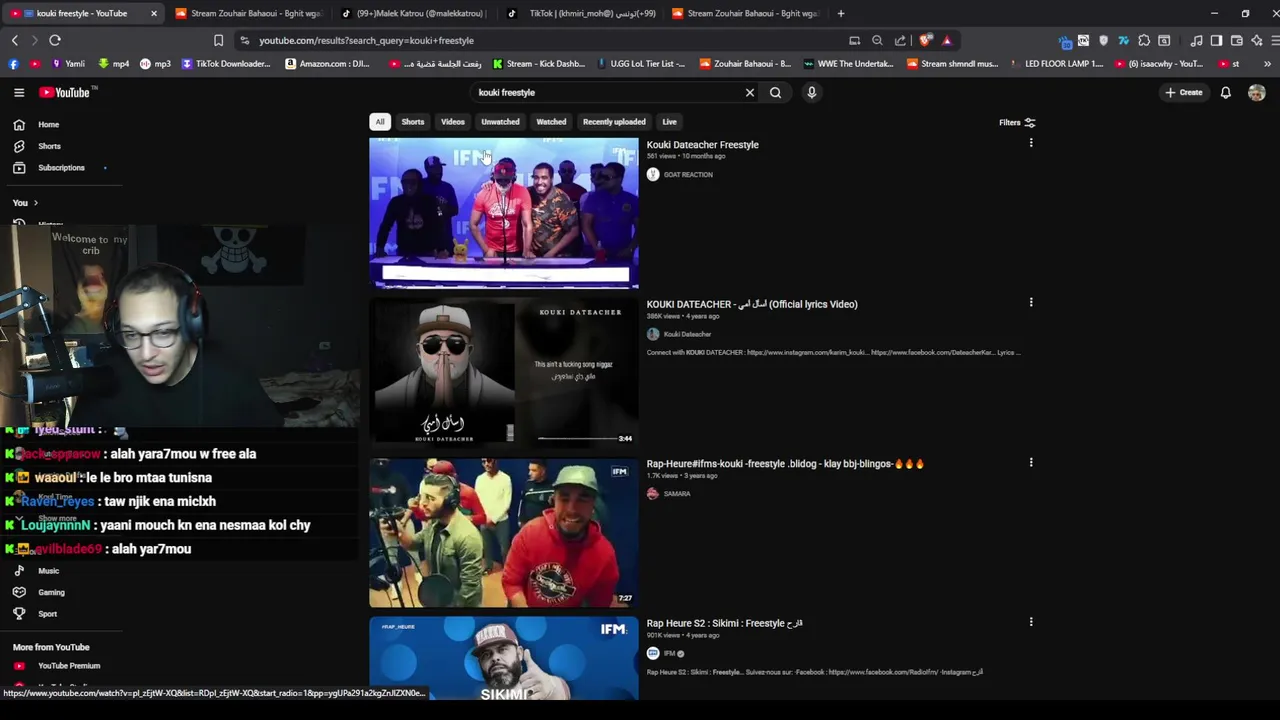Open the GOAT REACTION channel link

point(688,175)
